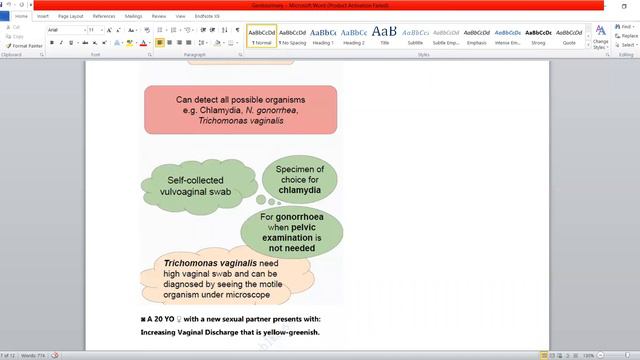Apply the Title style
Screen dimensions: 640x360
coord(384,36)
